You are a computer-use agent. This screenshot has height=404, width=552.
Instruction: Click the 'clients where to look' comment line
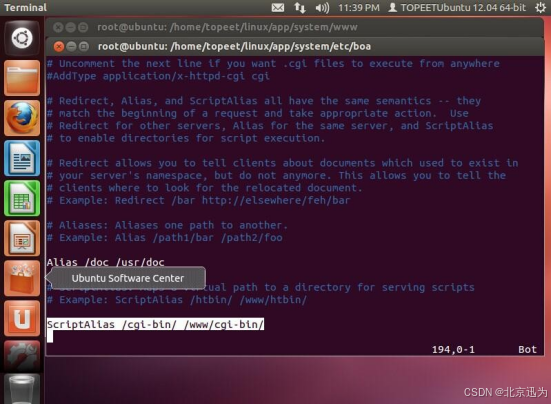pyautogui.click(x=205, y=188)
